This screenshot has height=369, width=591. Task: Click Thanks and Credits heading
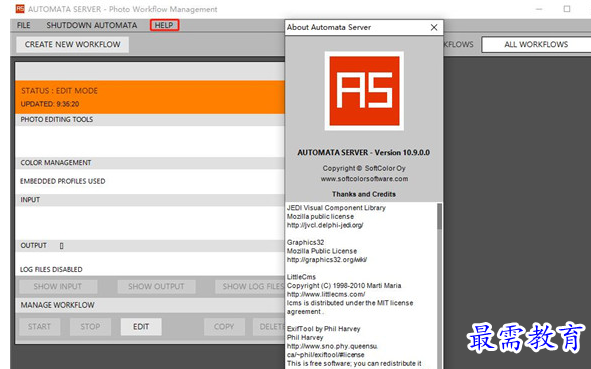click(x=364, y=194)
